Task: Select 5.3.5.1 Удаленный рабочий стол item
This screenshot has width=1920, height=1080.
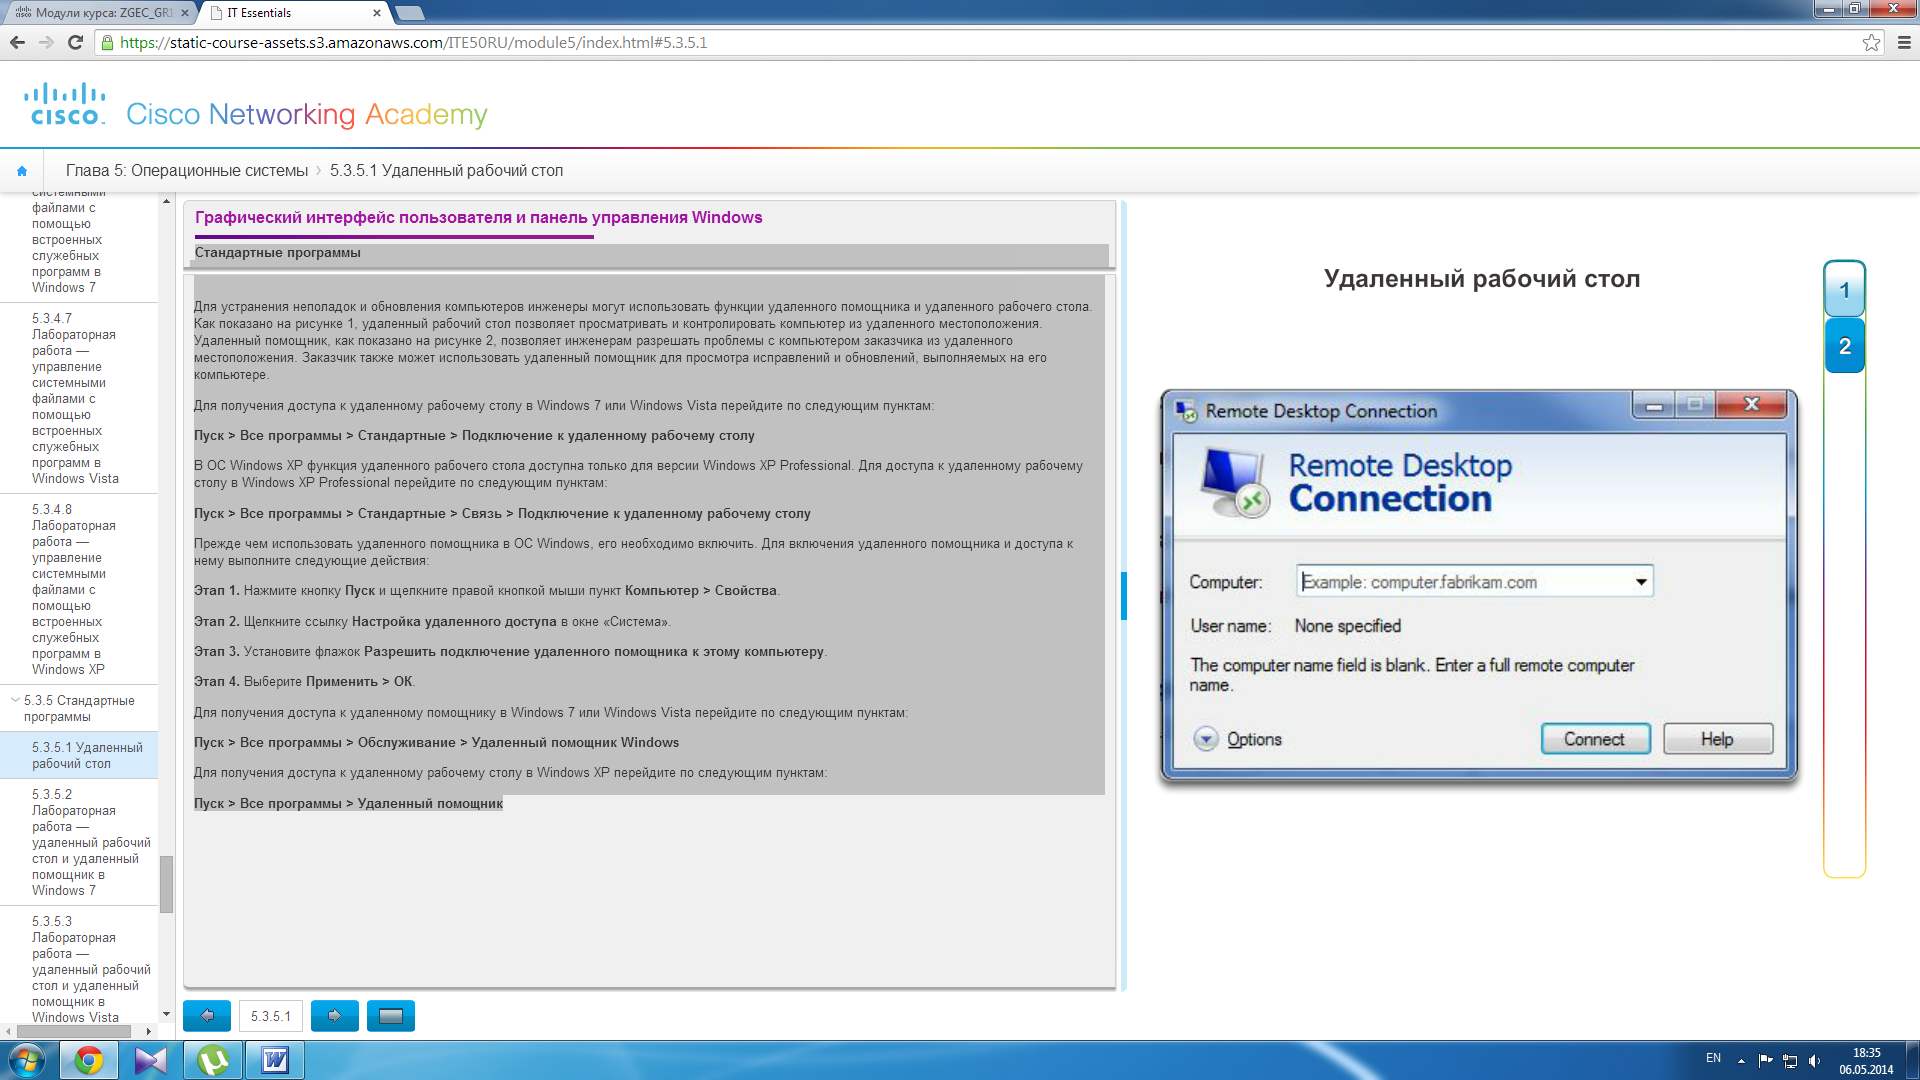Action: pos(79,755)
